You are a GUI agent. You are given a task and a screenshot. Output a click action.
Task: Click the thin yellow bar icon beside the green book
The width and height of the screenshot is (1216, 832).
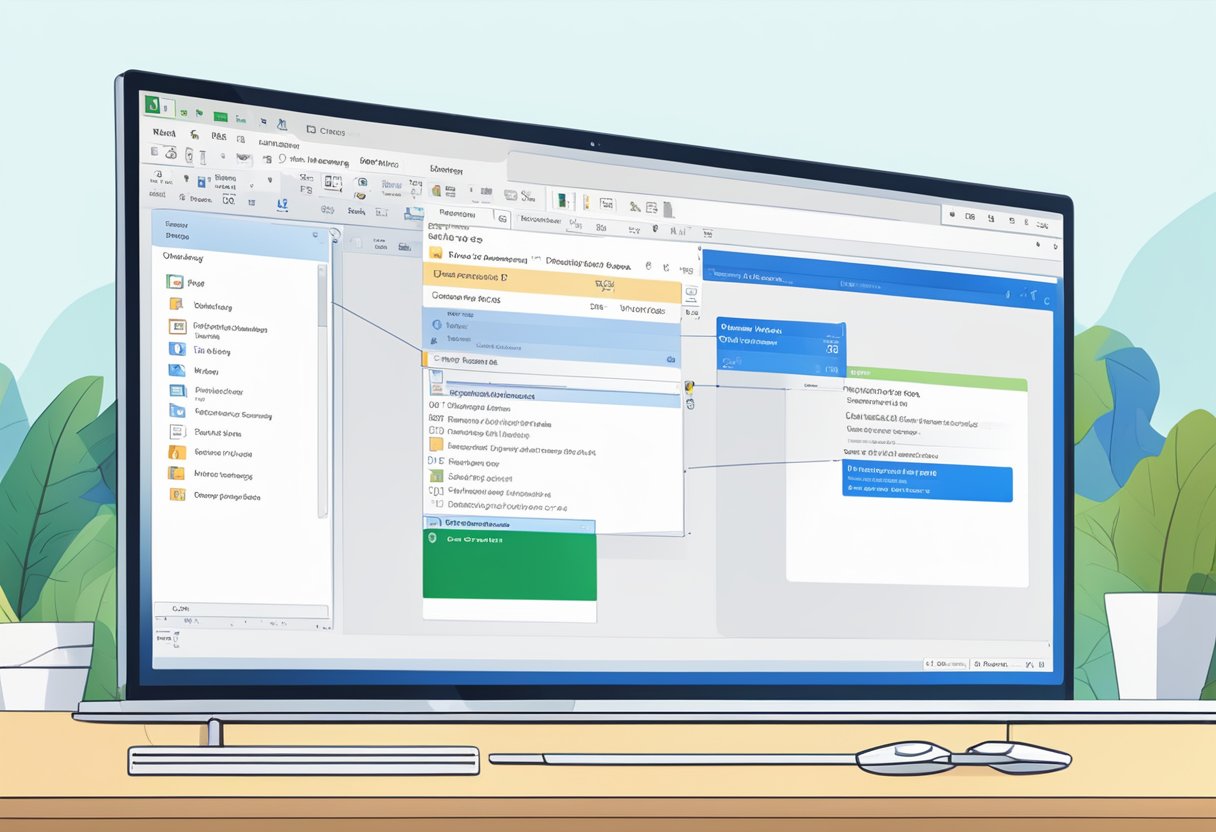(x=586, y=201)
